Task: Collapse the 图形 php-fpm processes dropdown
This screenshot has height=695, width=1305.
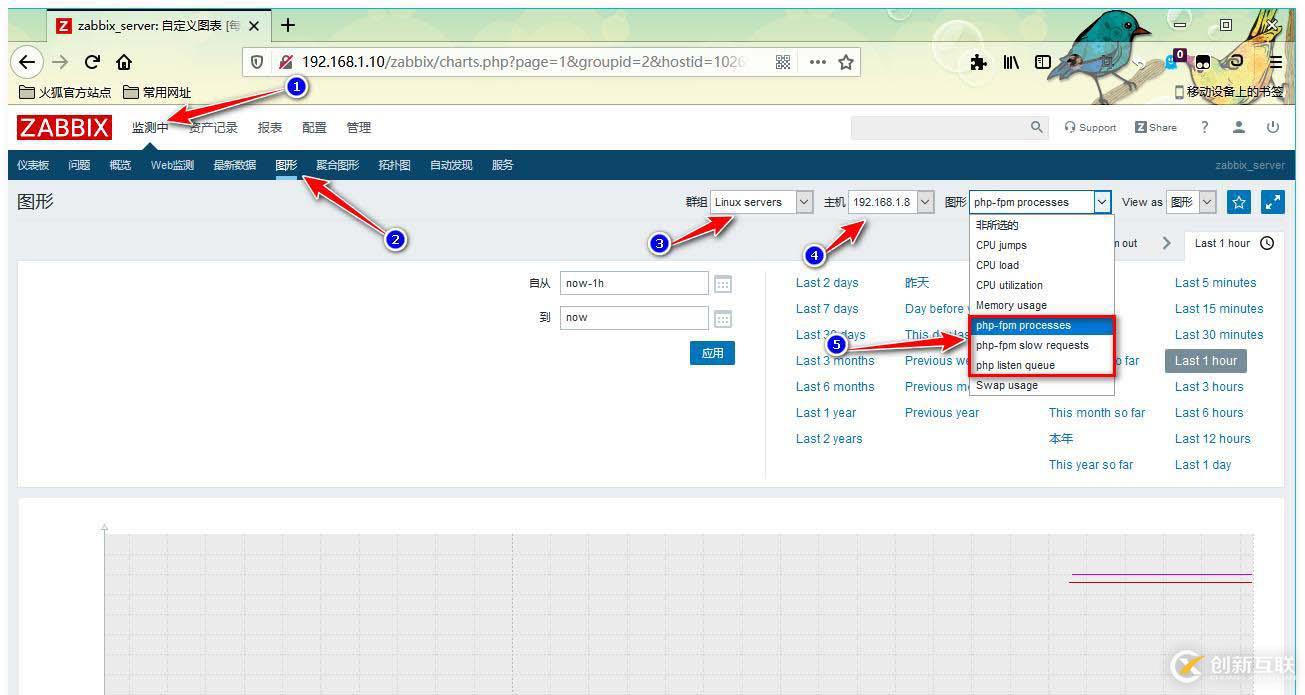Action: click(x=1040, y=202)
